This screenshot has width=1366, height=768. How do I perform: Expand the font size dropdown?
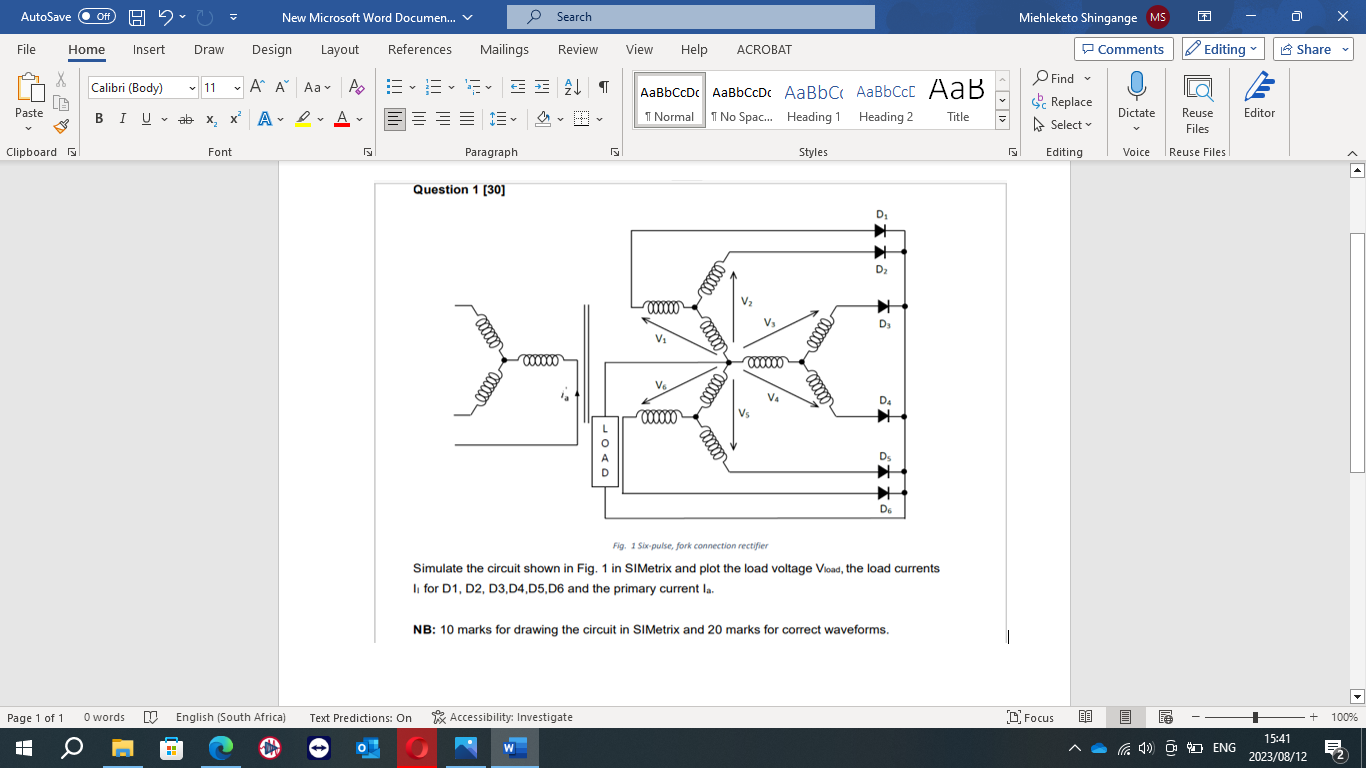click(237, 87)
